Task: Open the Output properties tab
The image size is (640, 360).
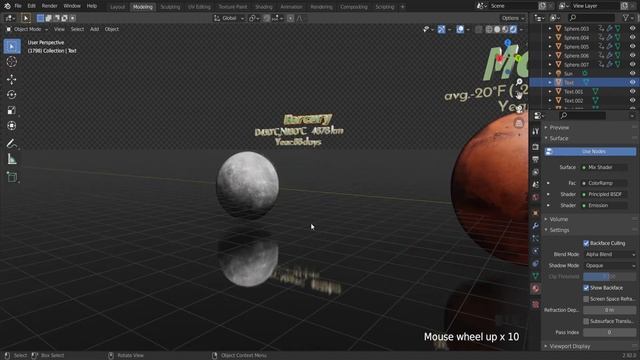Action: click(536, 159)
